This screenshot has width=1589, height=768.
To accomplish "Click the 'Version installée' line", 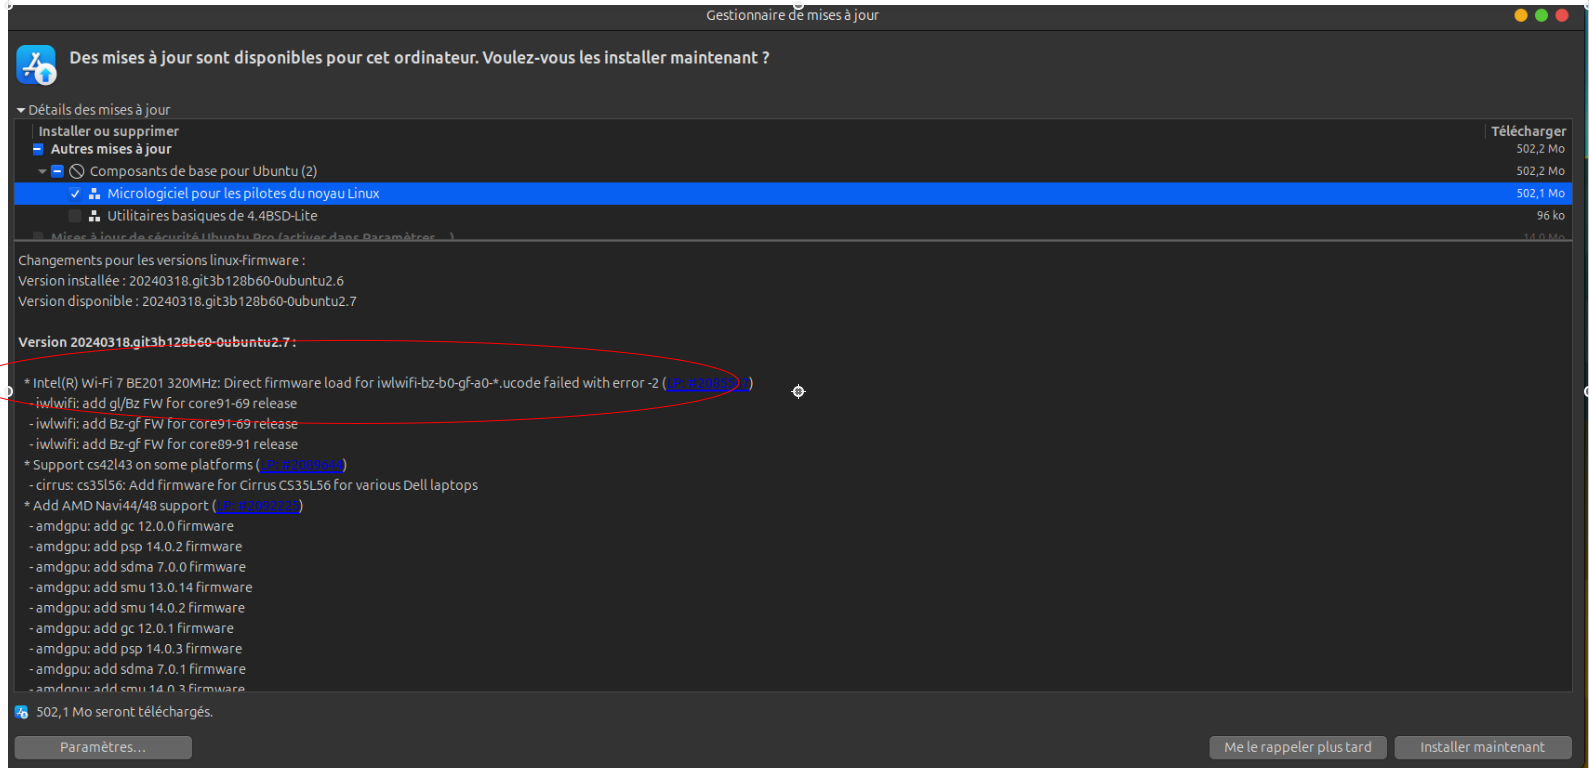I will click(x=181, y=281).
